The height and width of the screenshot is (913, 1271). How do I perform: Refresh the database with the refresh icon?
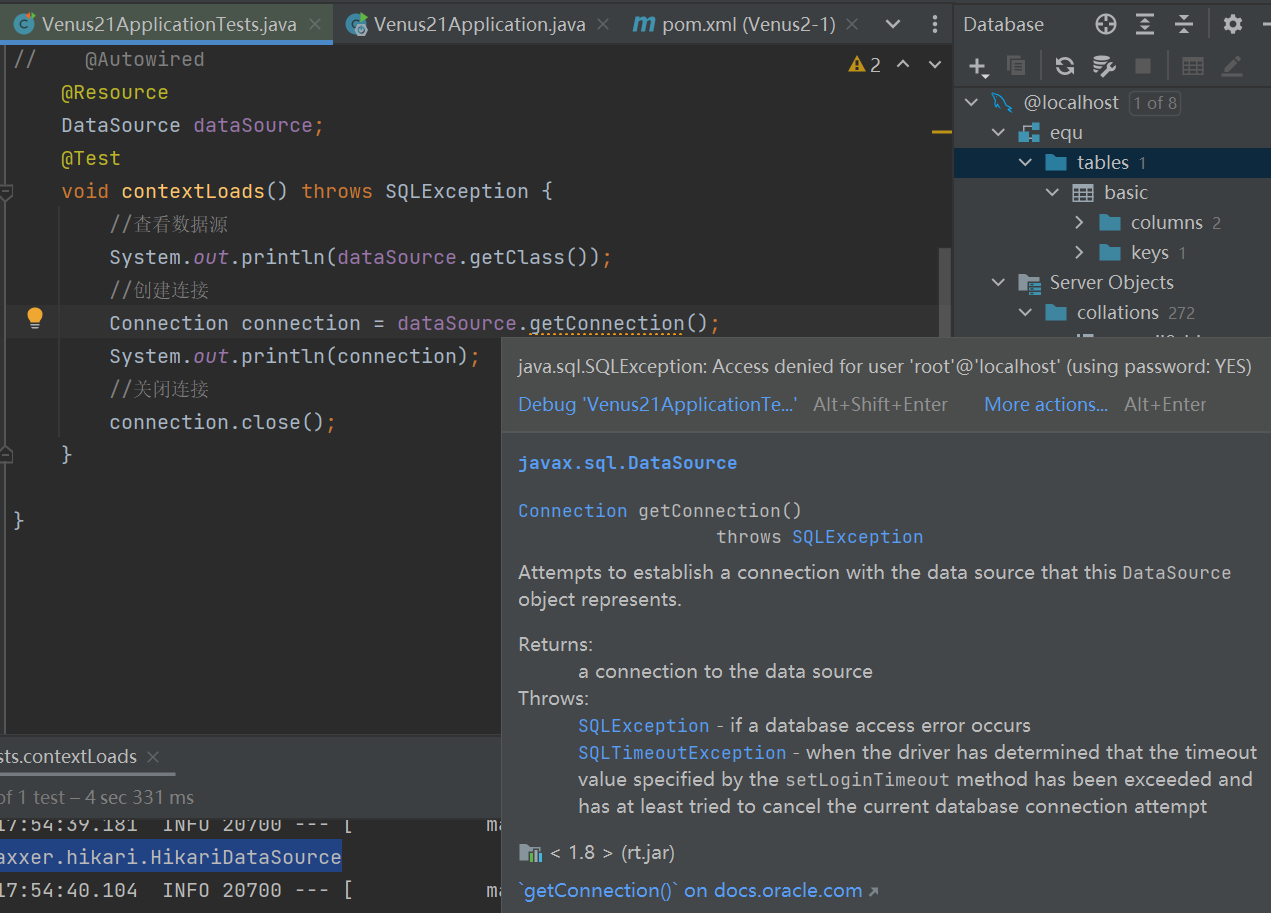[1065, 66]
